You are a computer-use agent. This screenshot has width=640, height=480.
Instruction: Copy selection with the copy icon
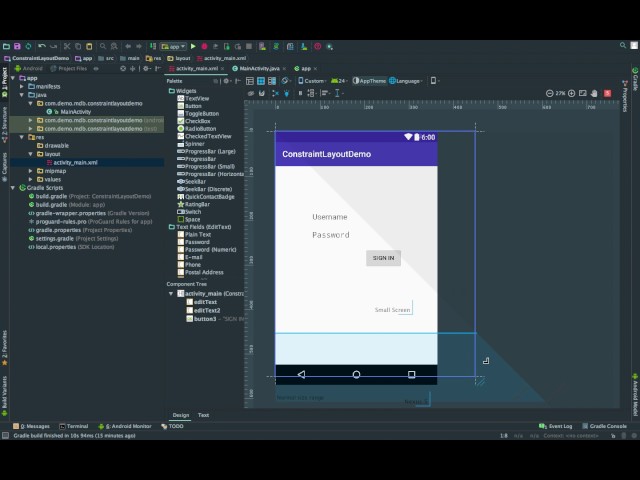[x=78, y=47]
